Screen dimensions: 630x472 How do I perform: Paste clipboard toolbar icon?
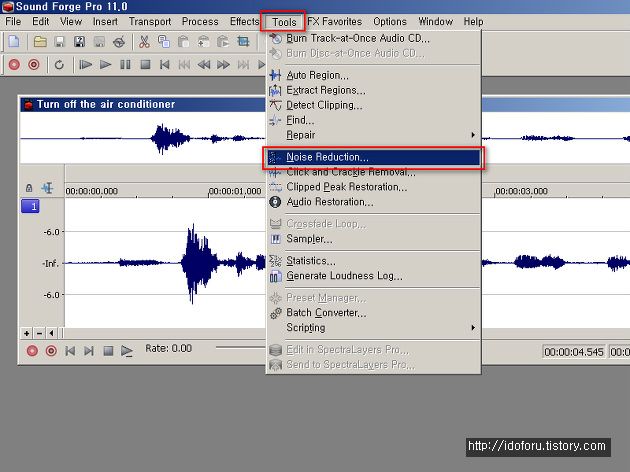(183, 42)
